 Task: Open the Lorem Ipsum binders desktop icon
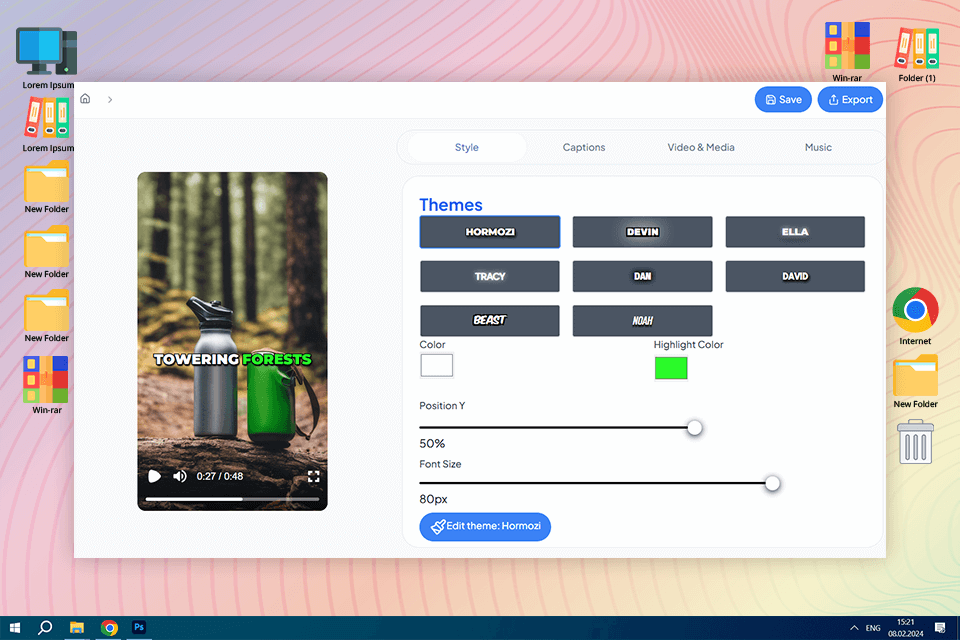47,126
